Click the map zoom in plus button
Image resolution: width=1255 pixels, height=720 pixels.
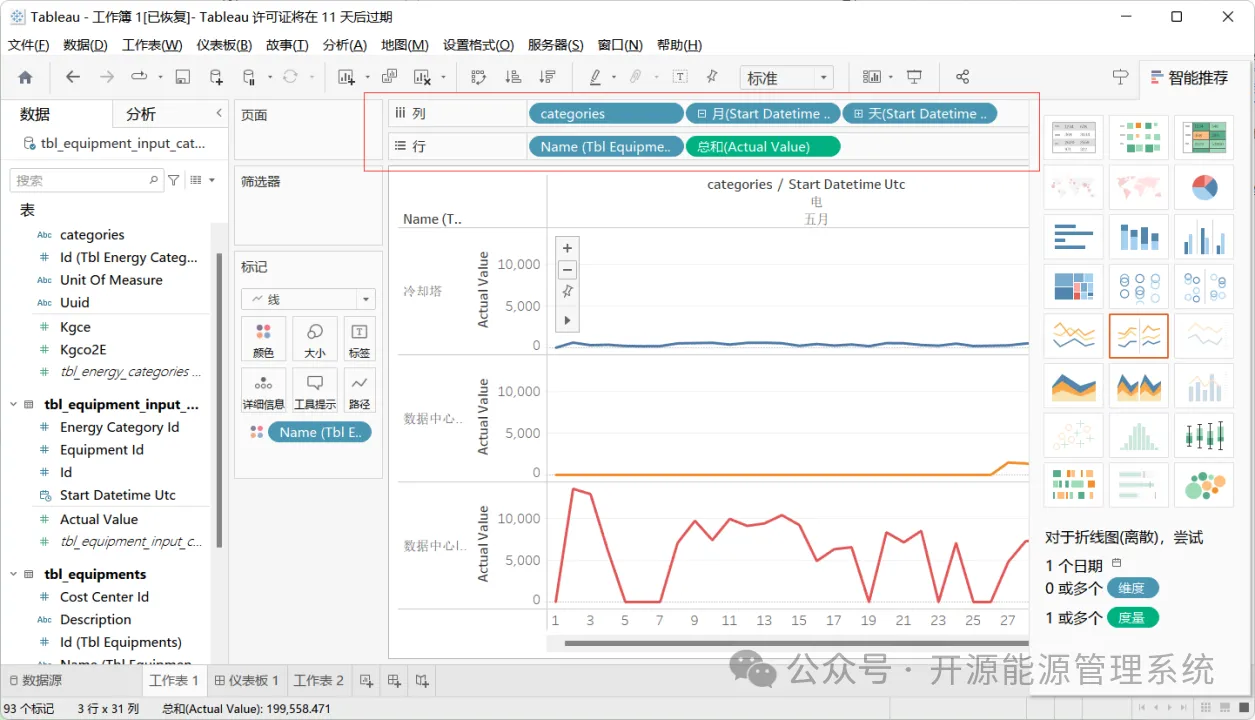coord(567,248)
